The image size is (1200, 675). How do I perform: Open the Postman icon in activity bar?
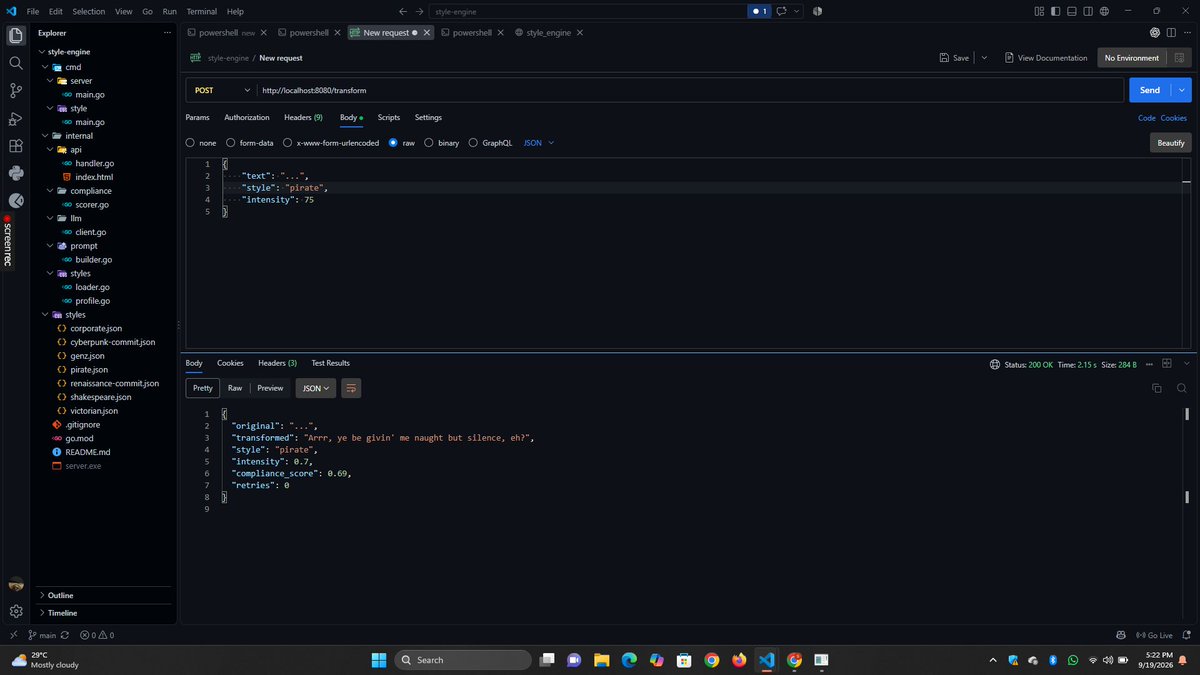coord(16,200)
